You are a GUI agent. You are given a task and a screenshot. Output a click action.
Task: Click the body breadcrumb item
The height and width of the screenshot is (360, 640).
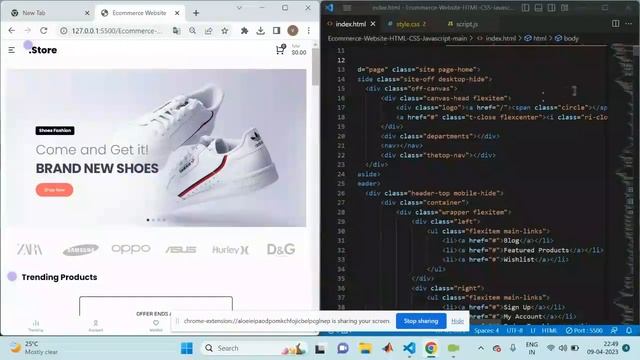click(x=567, y=38)
